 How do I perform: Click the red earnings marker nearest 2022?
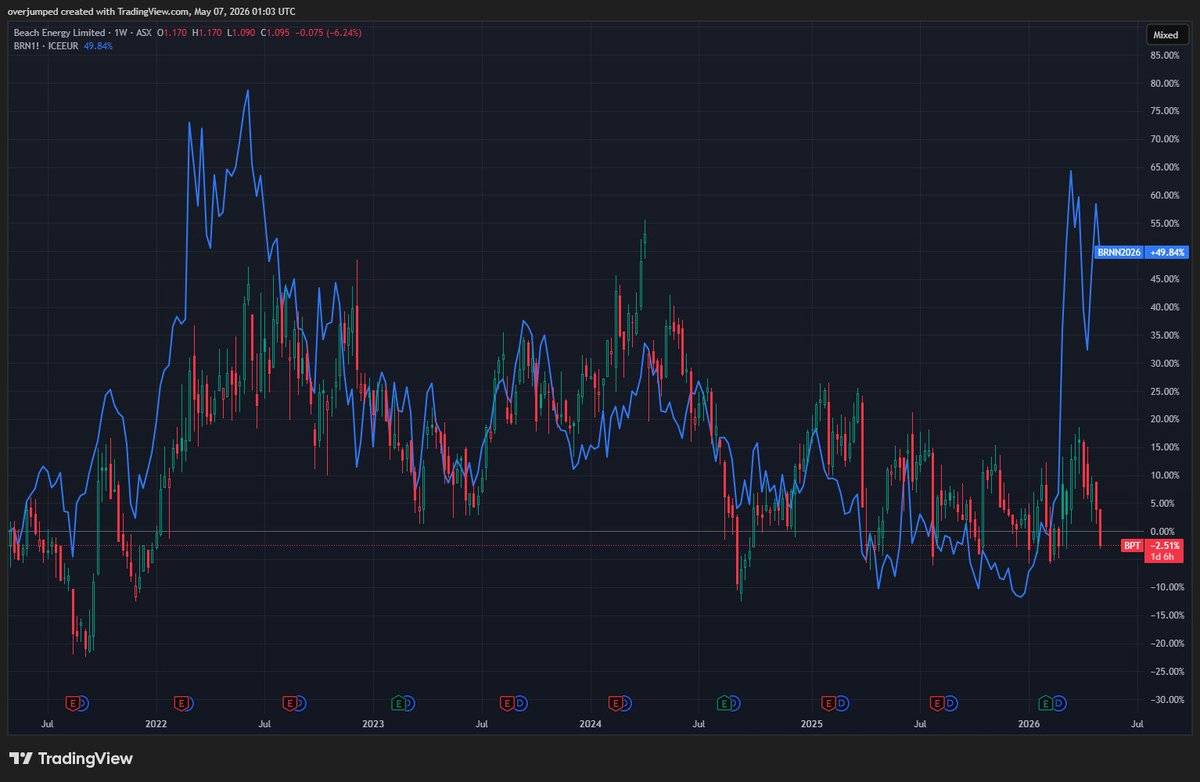tap(181, 703)
